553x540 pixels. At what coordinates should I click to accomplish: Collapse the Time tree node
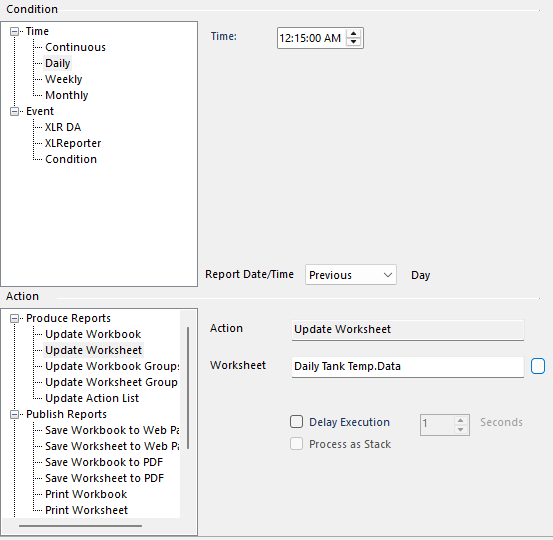pos(14,31)
